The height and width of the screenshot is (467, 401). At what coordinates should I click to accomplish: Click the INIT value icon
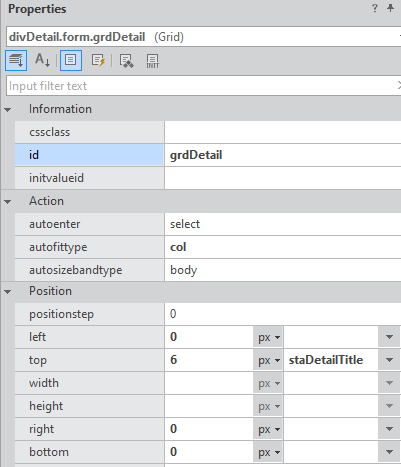[153, 61]
